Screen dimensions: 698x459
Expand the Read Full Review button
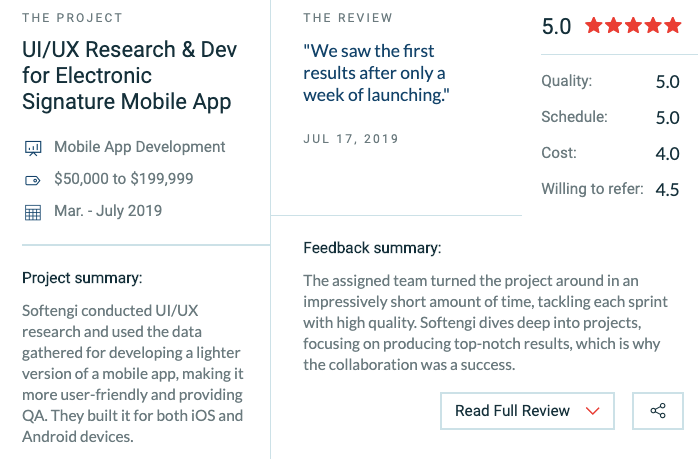(x=528, y=410)
